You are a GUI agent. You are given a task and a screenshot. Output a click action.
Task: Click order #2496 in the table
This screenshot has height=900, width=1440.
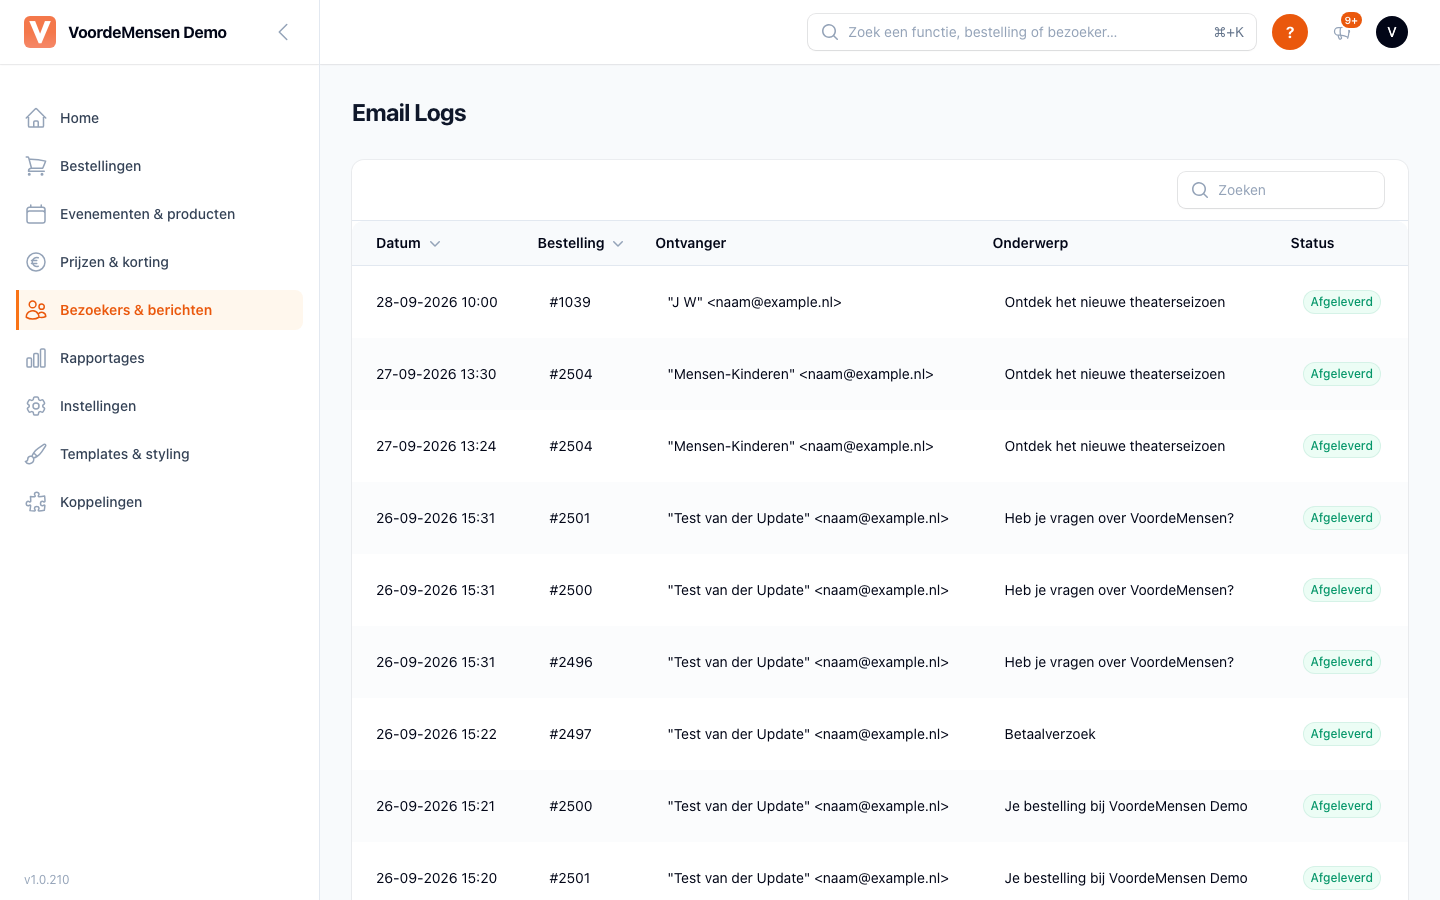pos(571,662)
